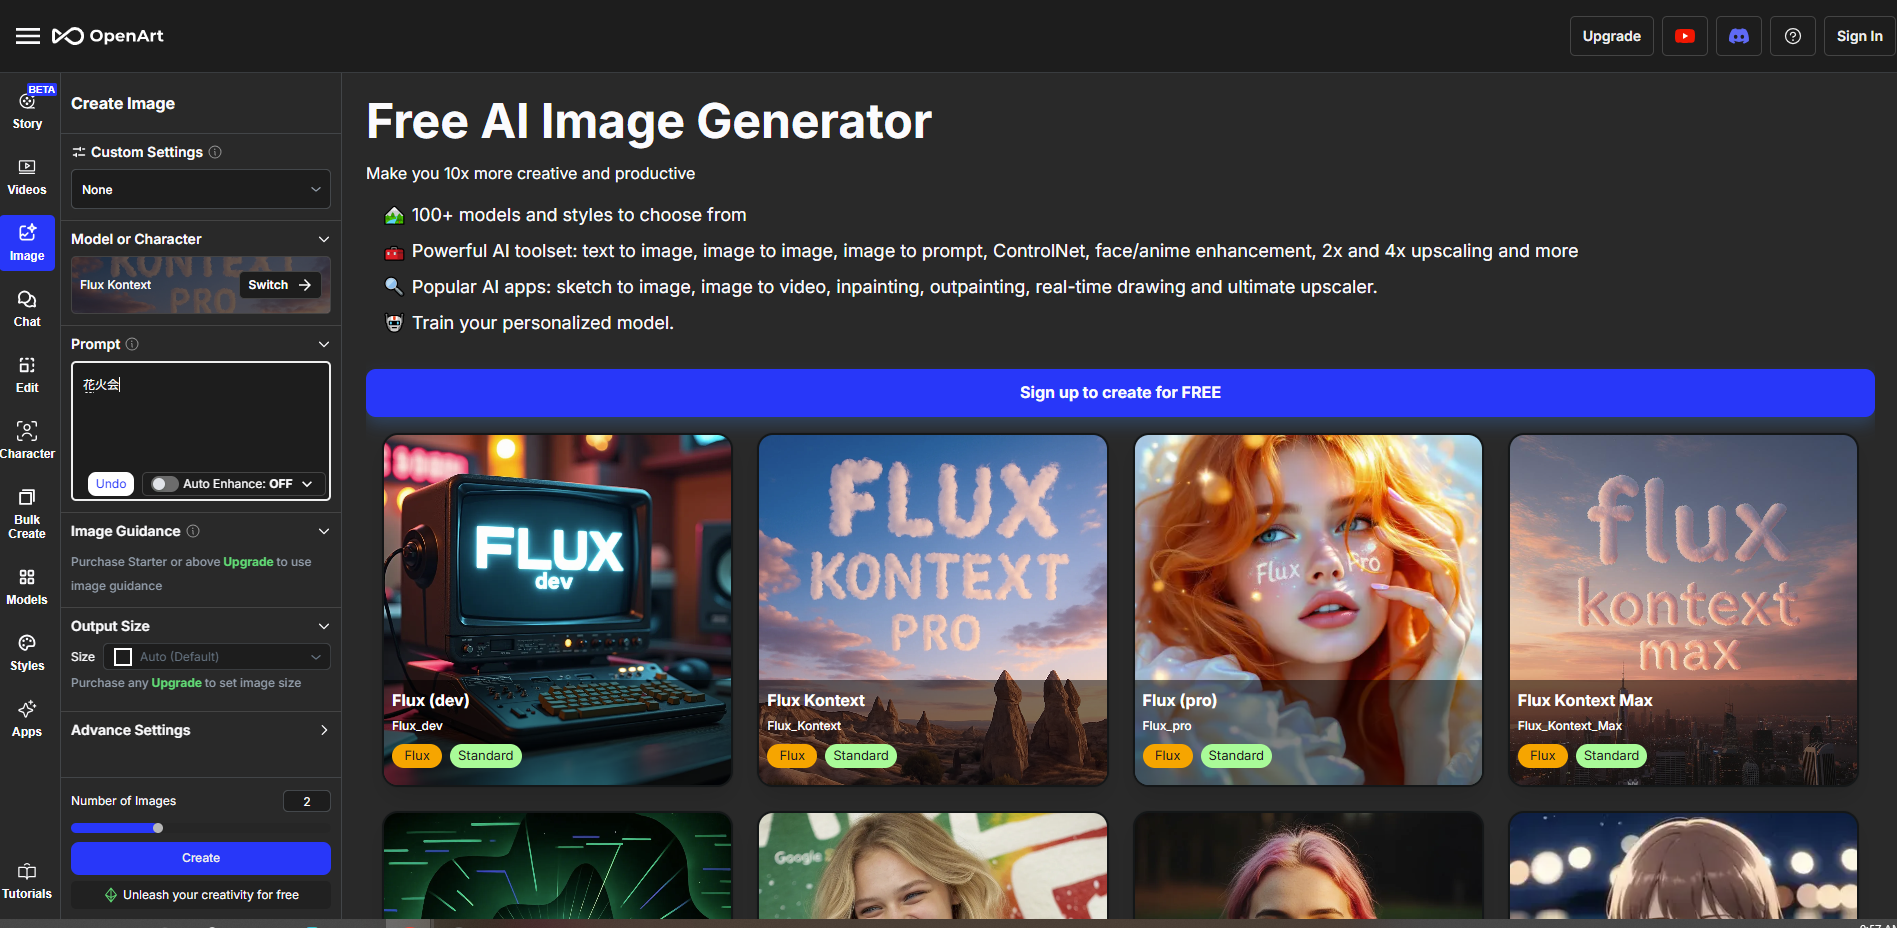1897x928 pixels.
Task: Open the Flux Kontext Max model card
Action: (x=1684, y=610)
